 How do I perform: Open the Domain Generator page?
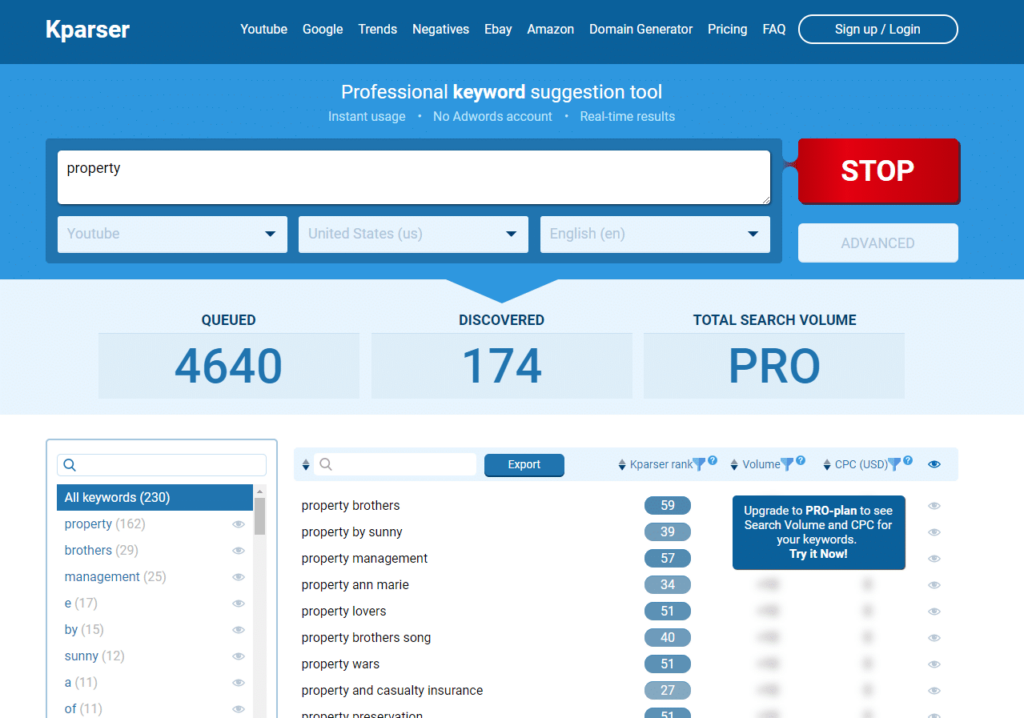(641, 29)
